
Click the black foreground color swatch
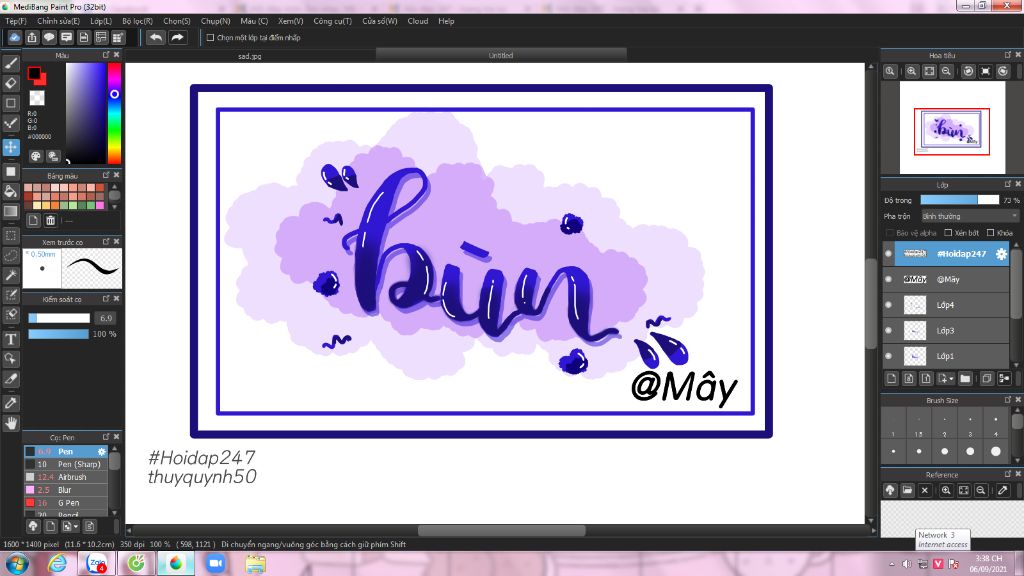[x=34, y=73]
